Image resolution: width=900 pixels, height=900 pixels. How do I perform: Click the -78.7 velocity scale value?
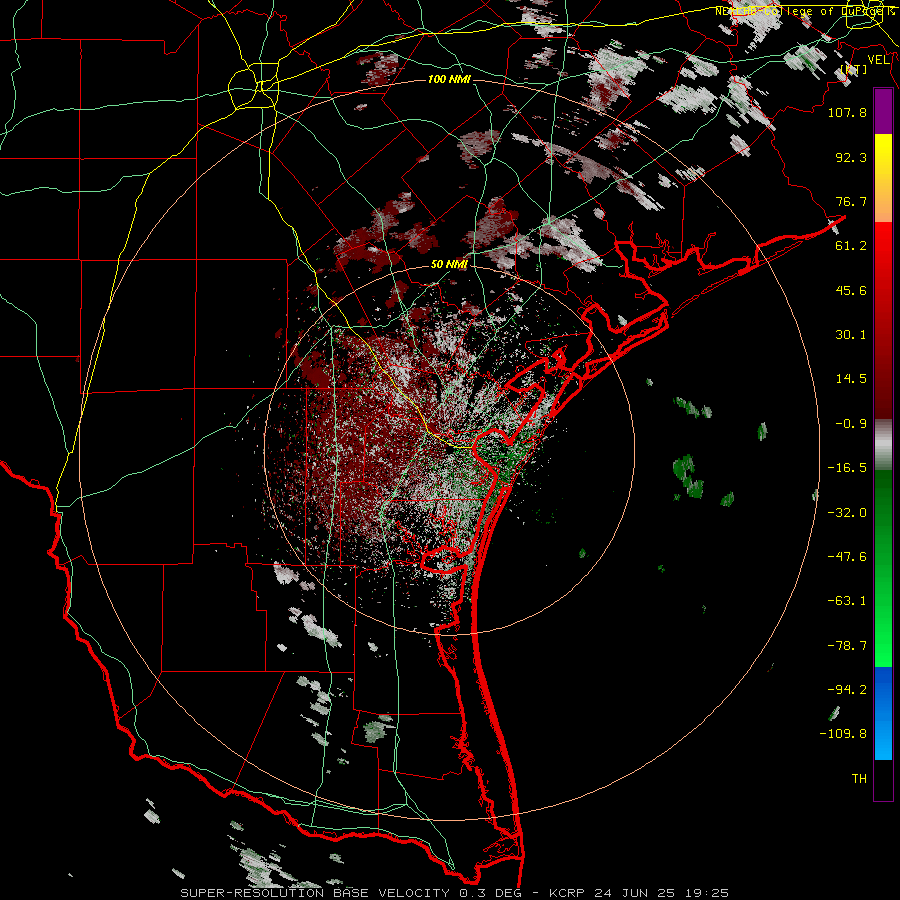point(847,646)
